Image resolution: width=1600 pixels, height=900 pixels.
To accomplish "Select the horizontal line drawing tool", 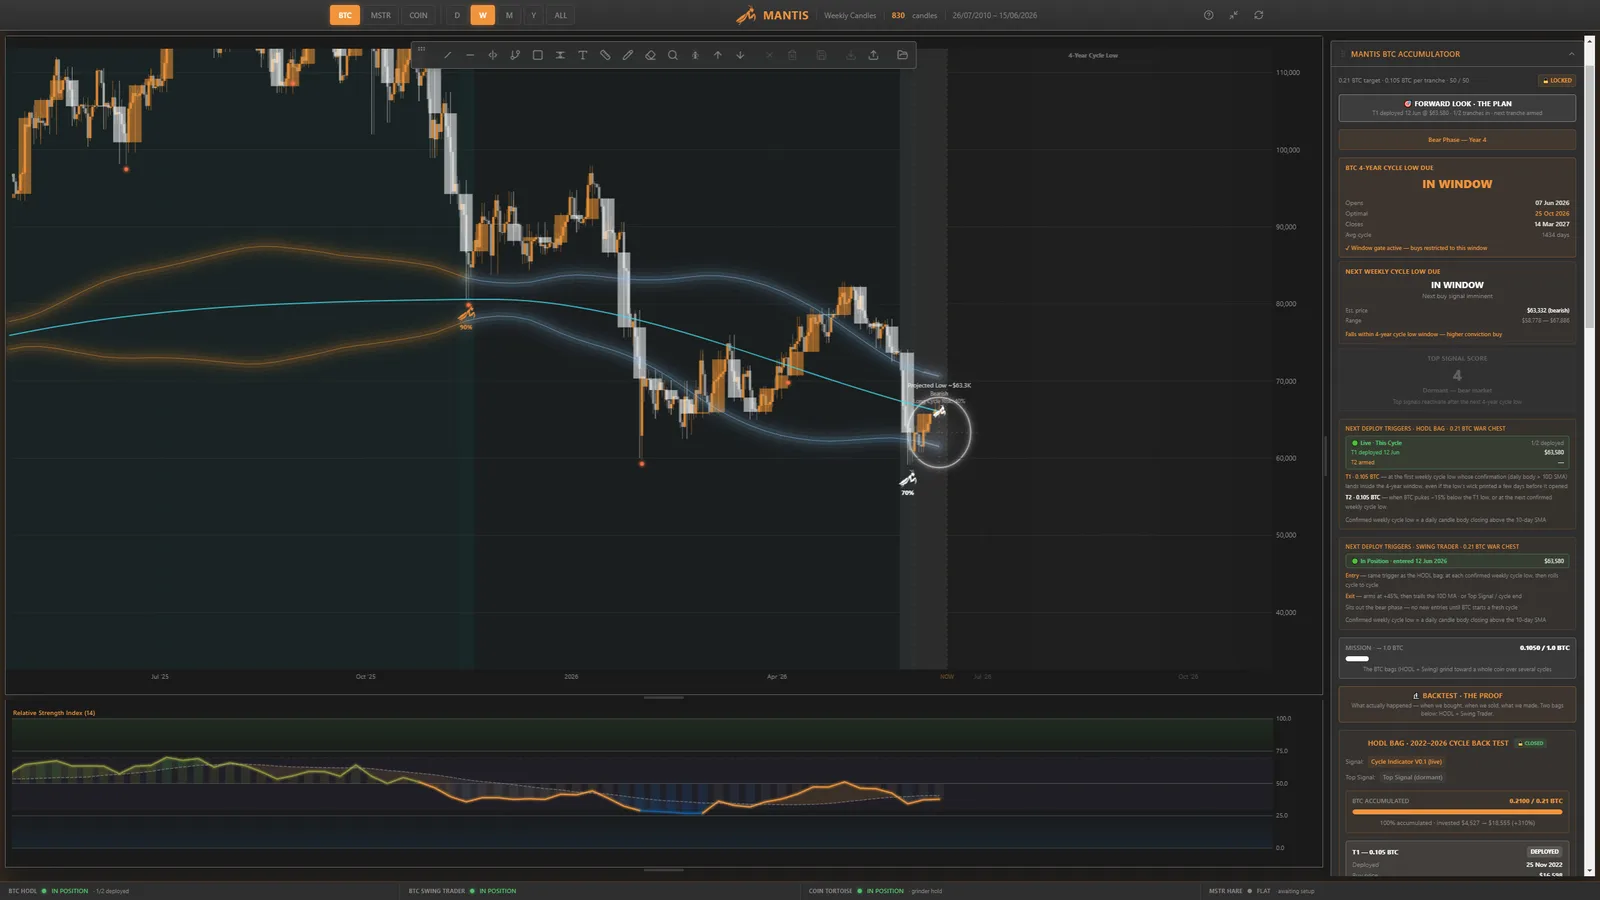I will tap(470, 55).
